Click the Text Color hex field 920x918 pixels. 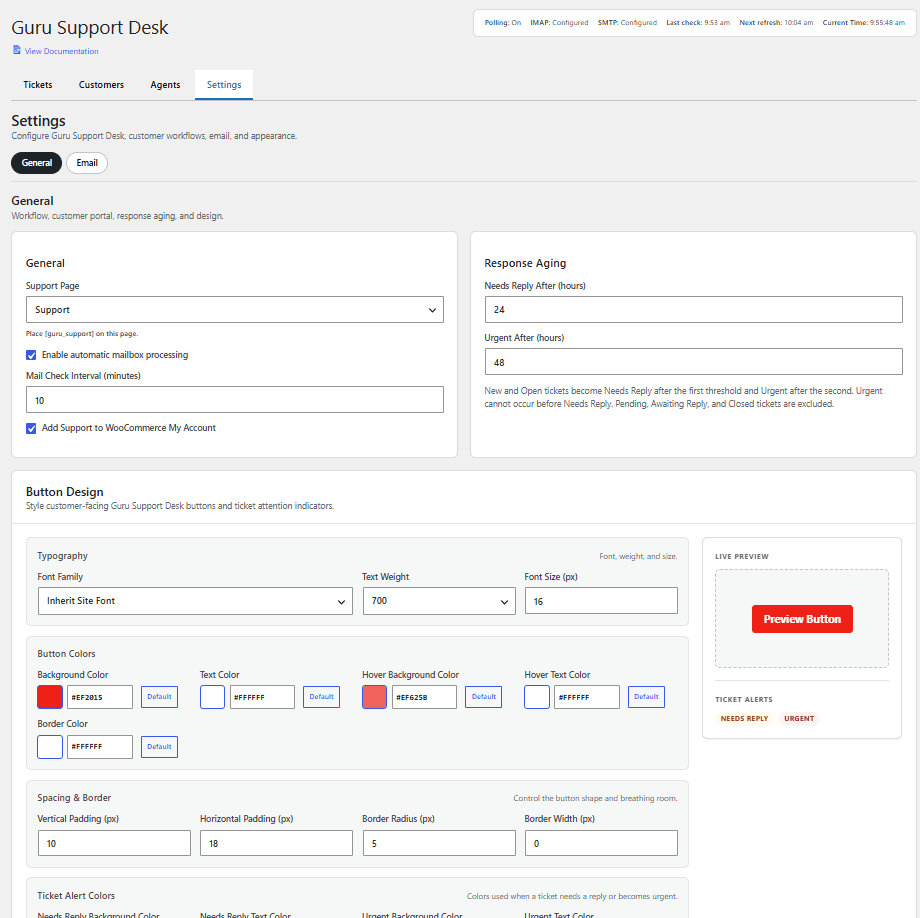tap(262, 697)
